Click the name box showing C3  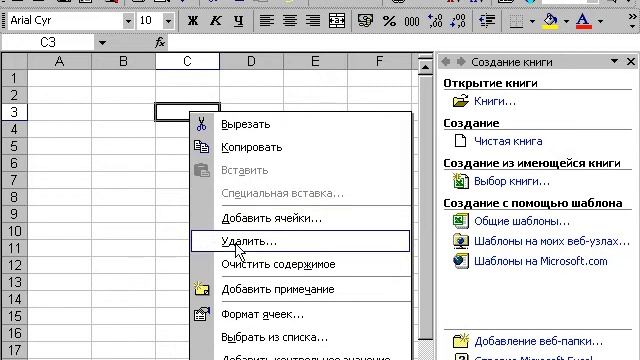pos(48,42)
